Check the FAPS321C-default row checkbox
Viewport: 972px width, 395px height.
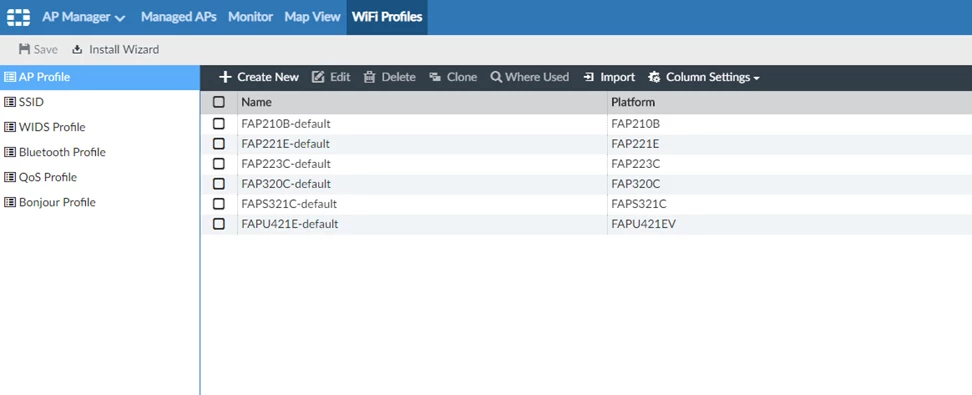pyautogui.click(x=219, y=204)
